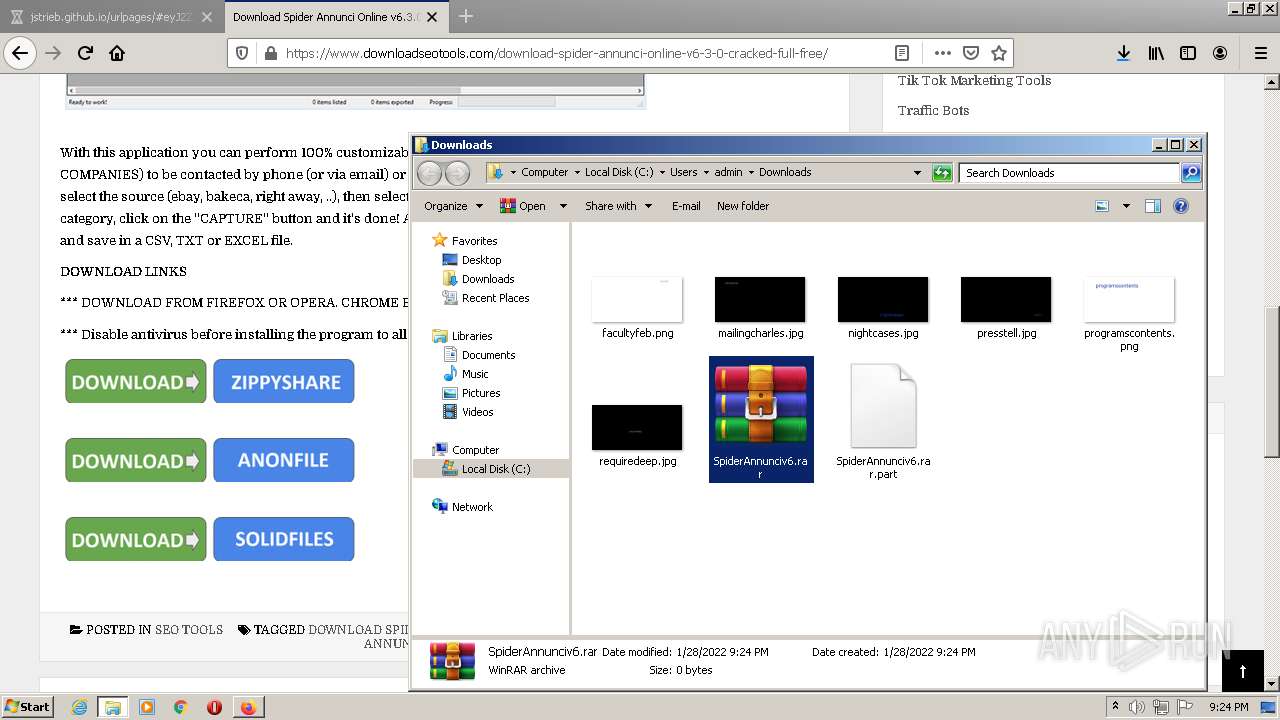The width and height of the screenshot is (1280, 720).
Task: Switch to the jstrieb.github.io tab
Action: (x=110, y=16)
